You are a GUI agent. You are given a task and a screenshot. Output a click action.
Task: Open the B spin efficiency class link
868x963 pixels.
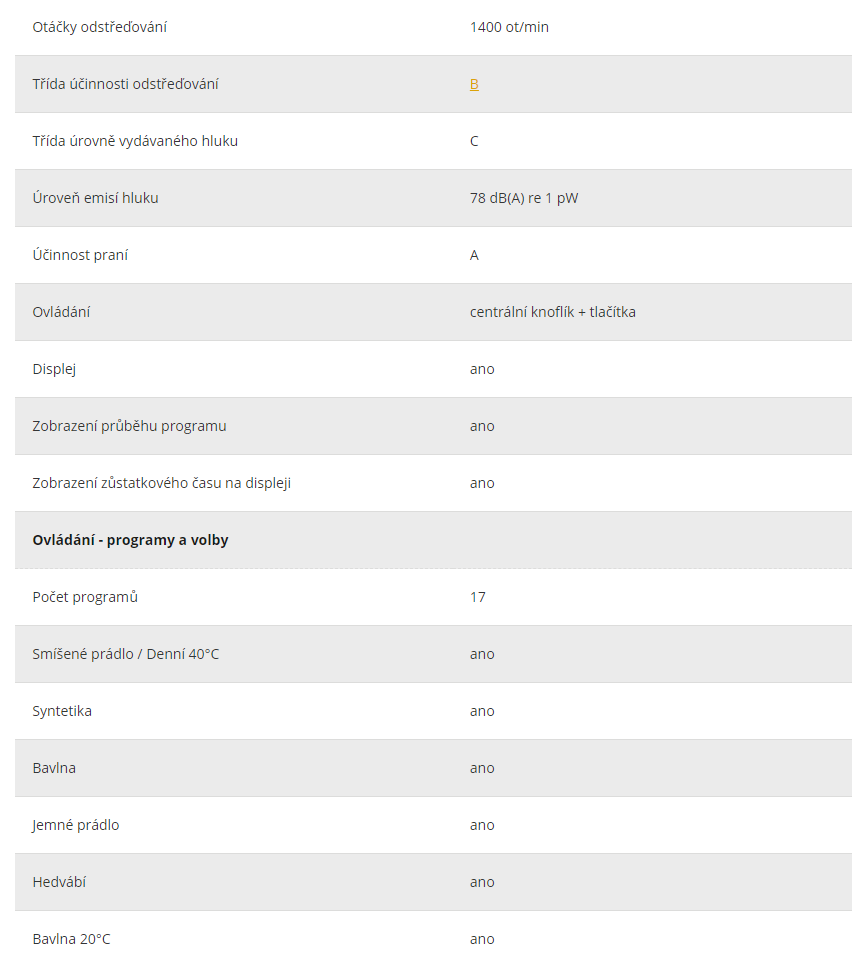pyautogui.click(x=474, y=84)
